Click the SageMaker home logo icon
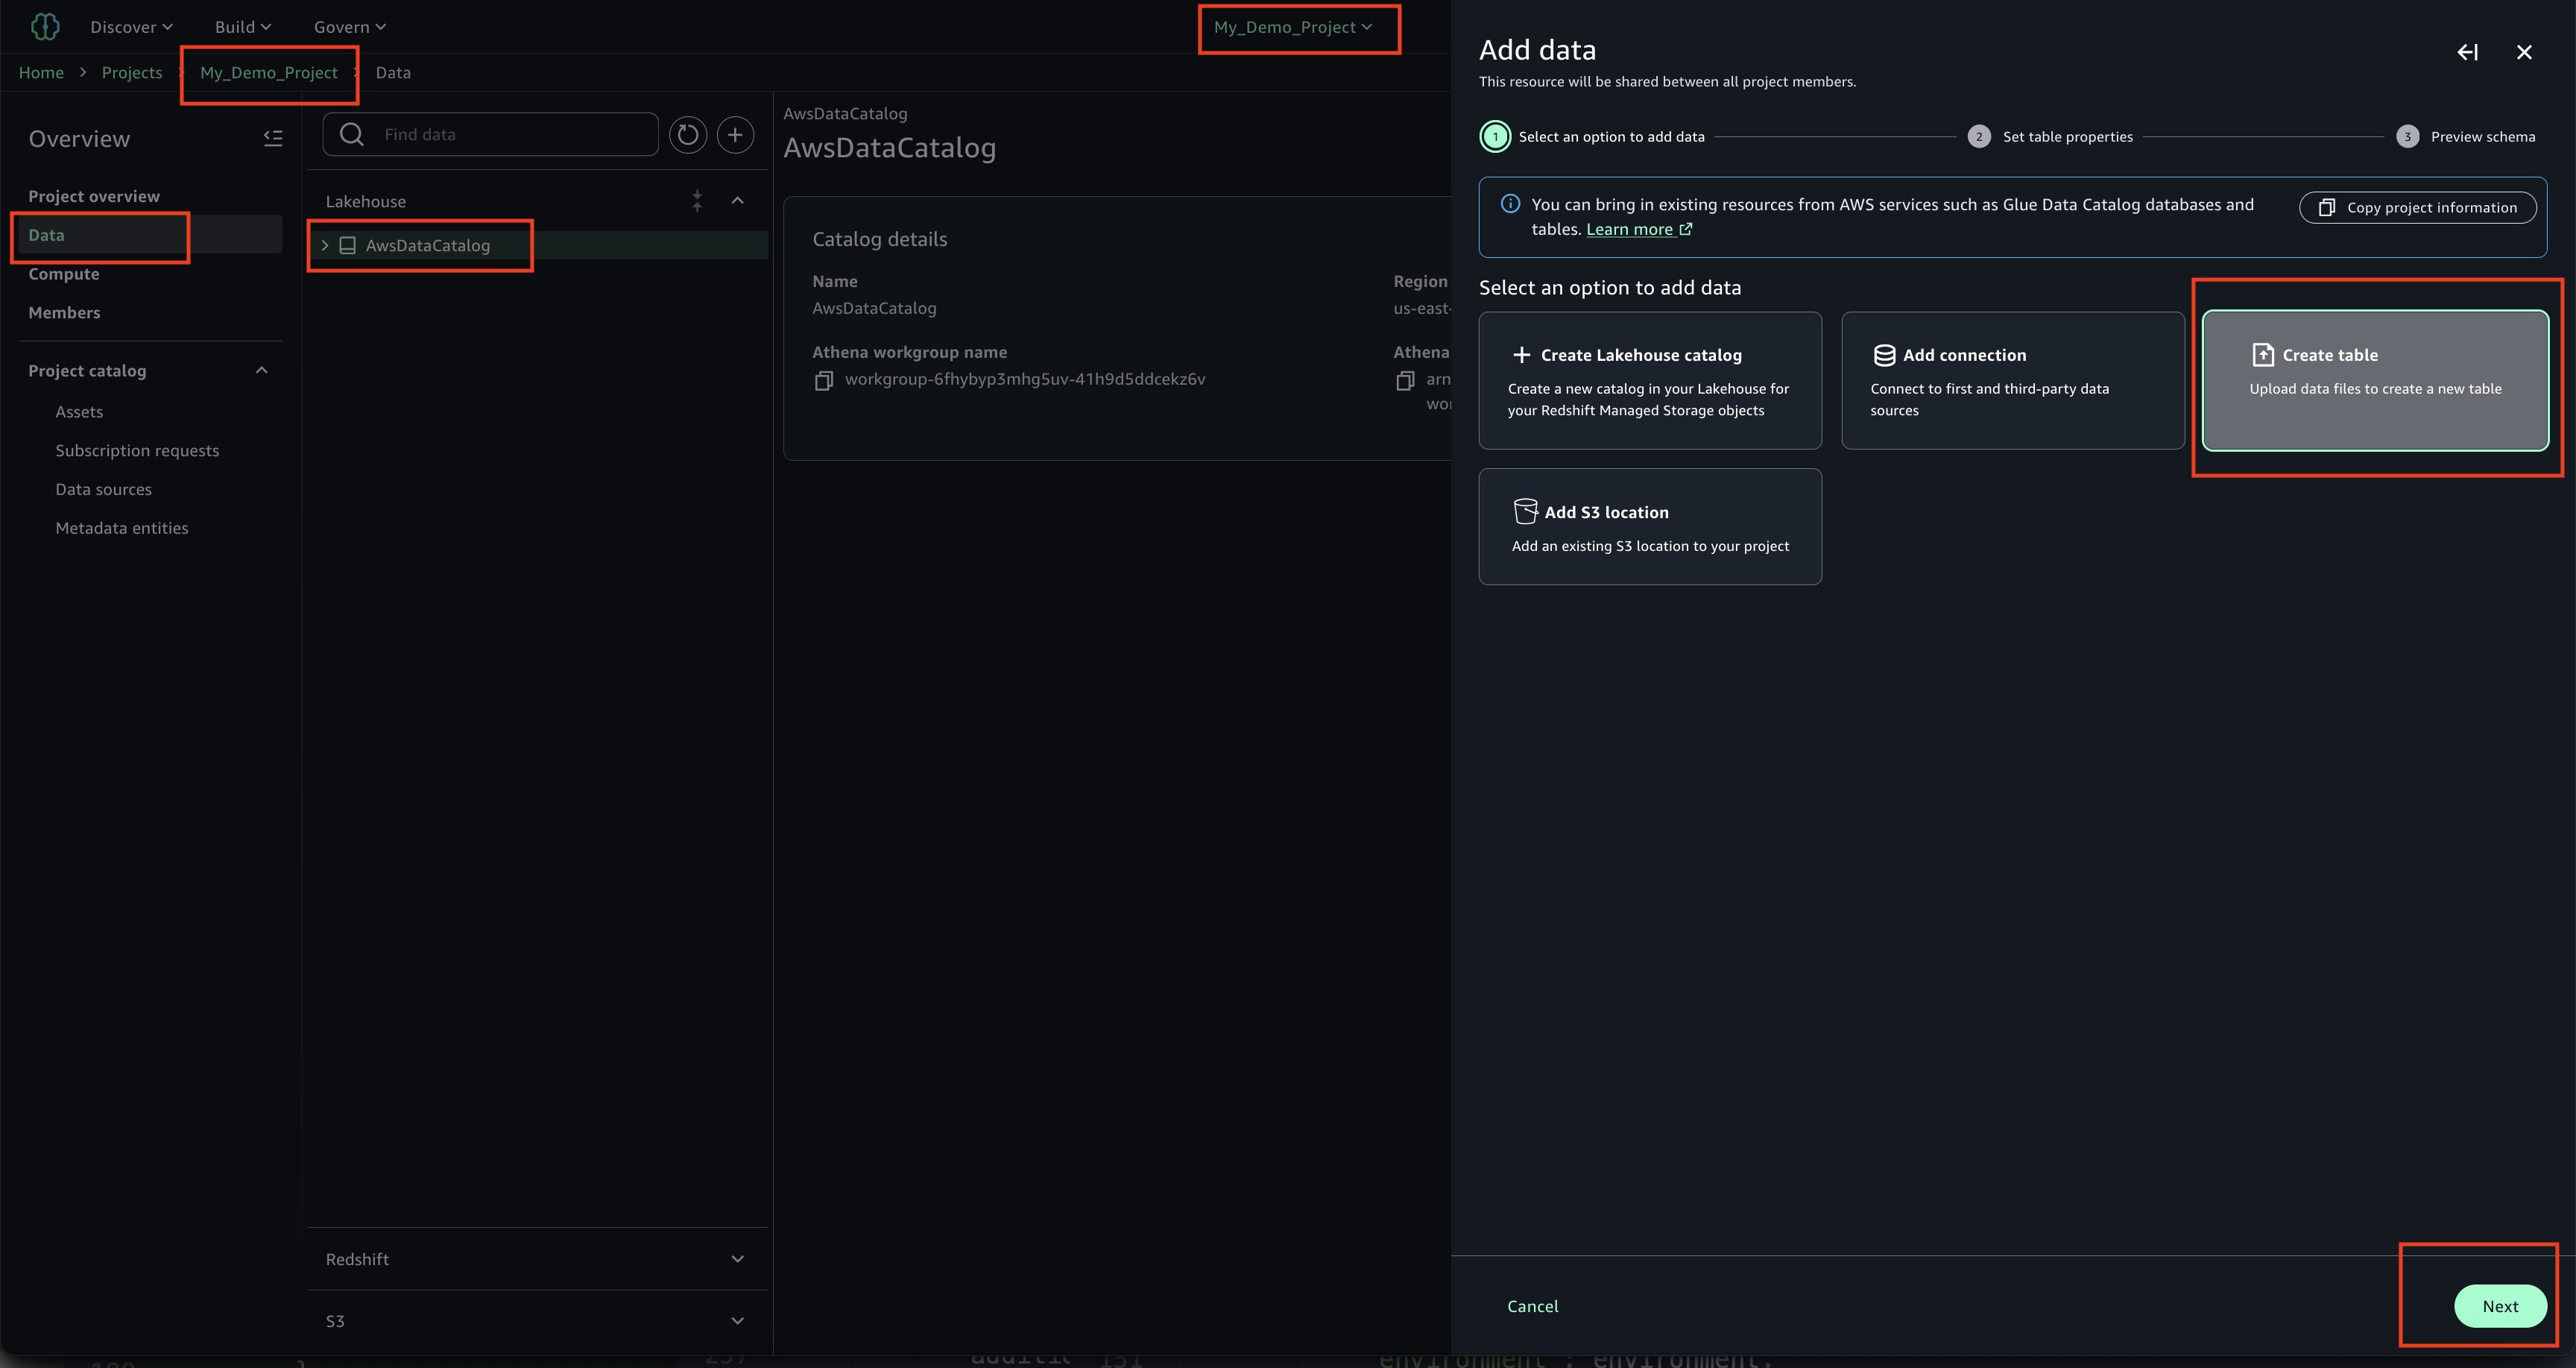Image resolution: width=2576 pixels, height=1368 pixels. click(45, 27)
